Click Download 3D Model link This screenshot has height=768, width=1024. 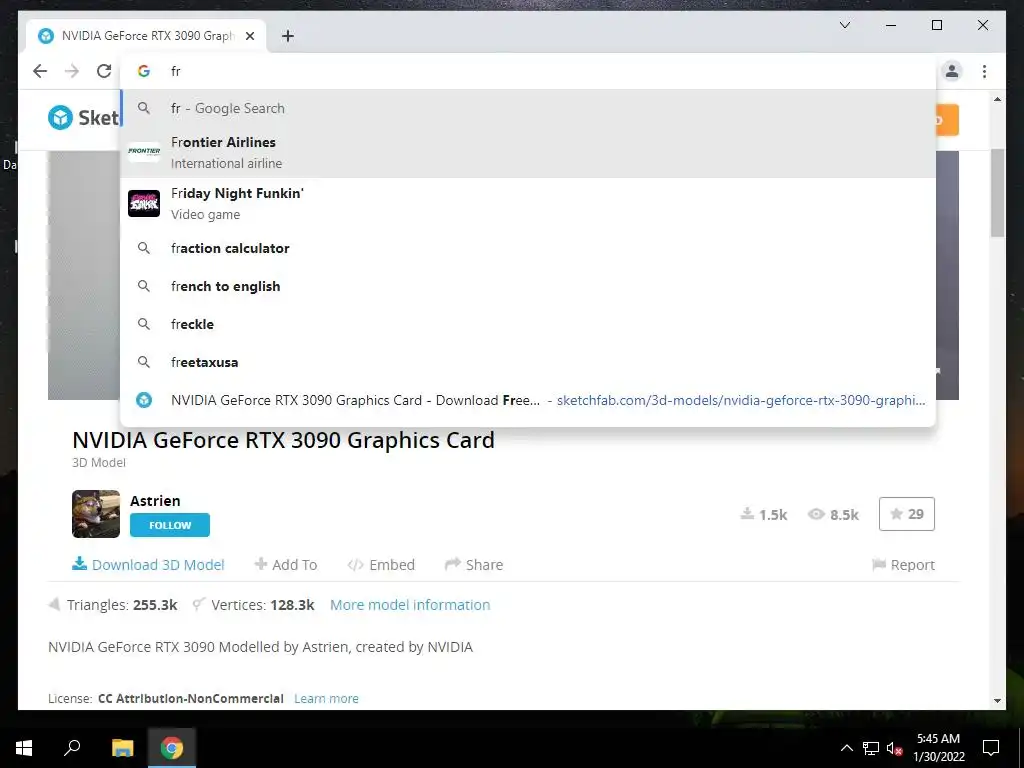148,564
